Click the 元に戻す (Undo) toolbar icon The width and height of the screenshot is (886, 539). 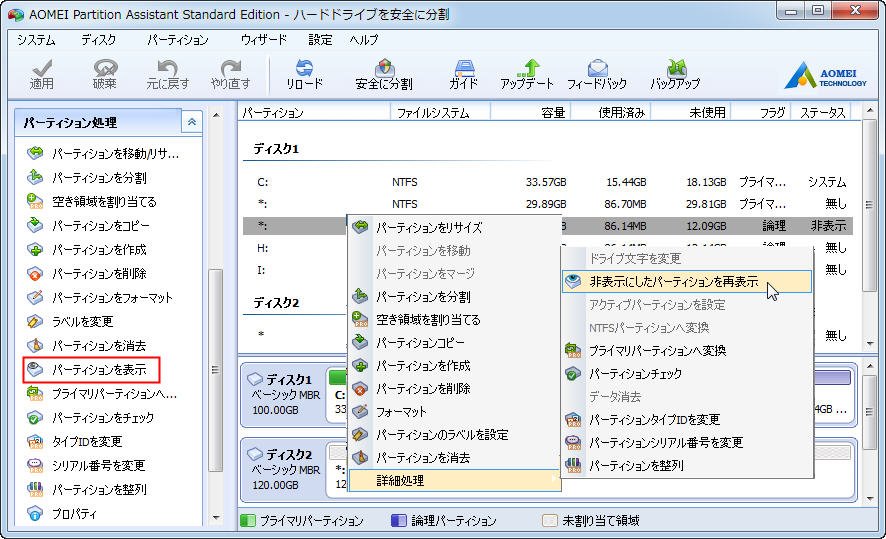pyautogui.click(x=168, y=75)
